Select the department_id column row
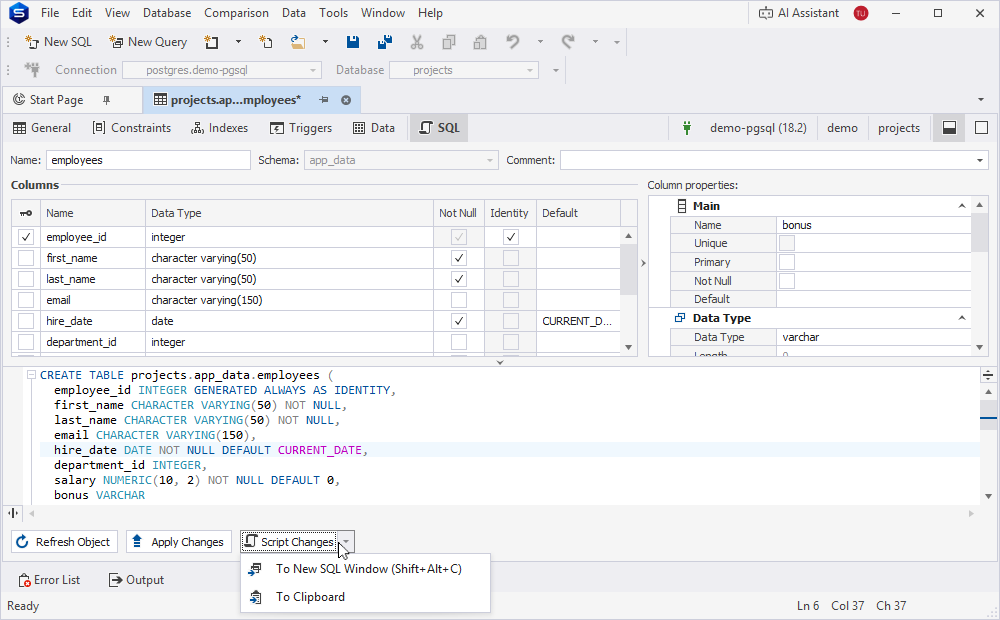 coord(318,342)
